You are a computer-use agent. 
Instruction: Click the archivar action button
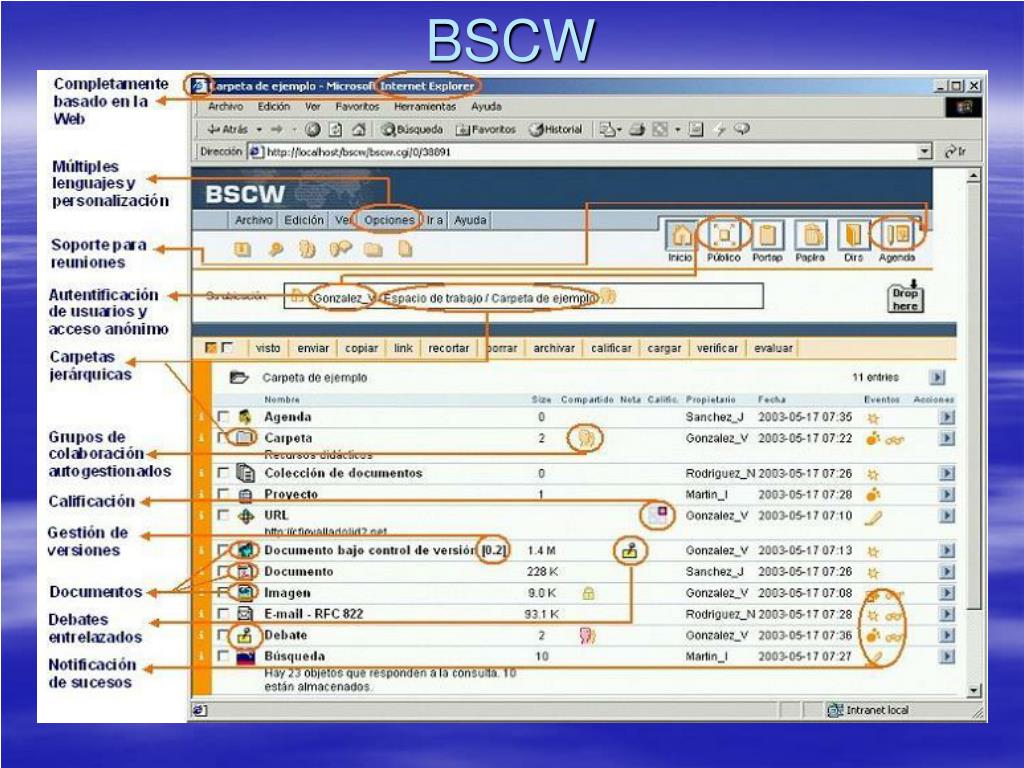pos(554,348)
